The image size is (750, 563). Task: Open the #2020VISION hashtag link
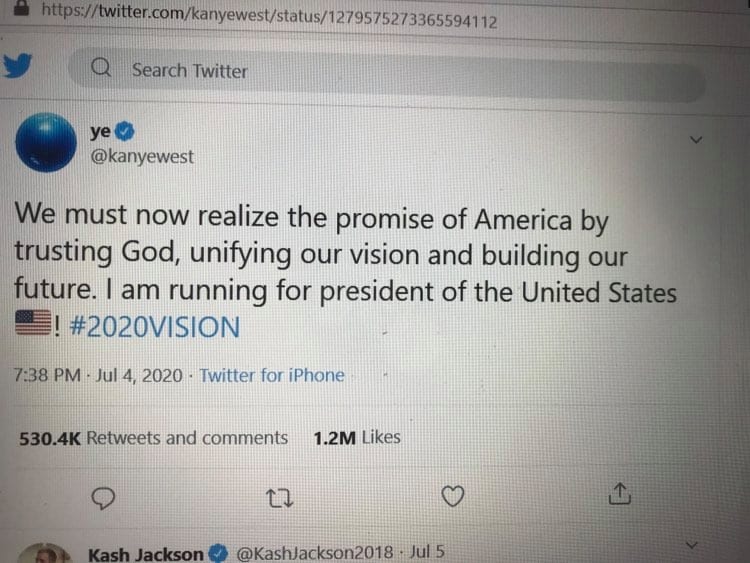[156, 327]
